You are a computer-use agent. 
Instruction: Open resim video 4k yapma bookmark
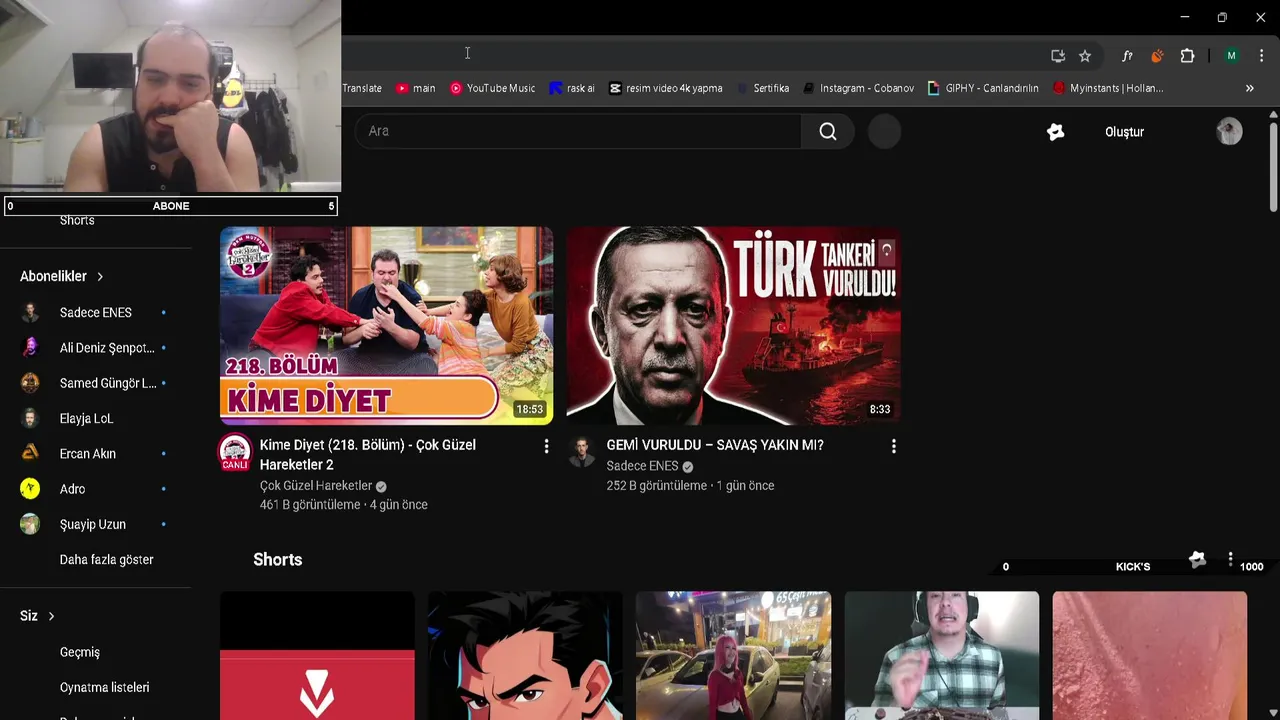(x=666, y=88)
